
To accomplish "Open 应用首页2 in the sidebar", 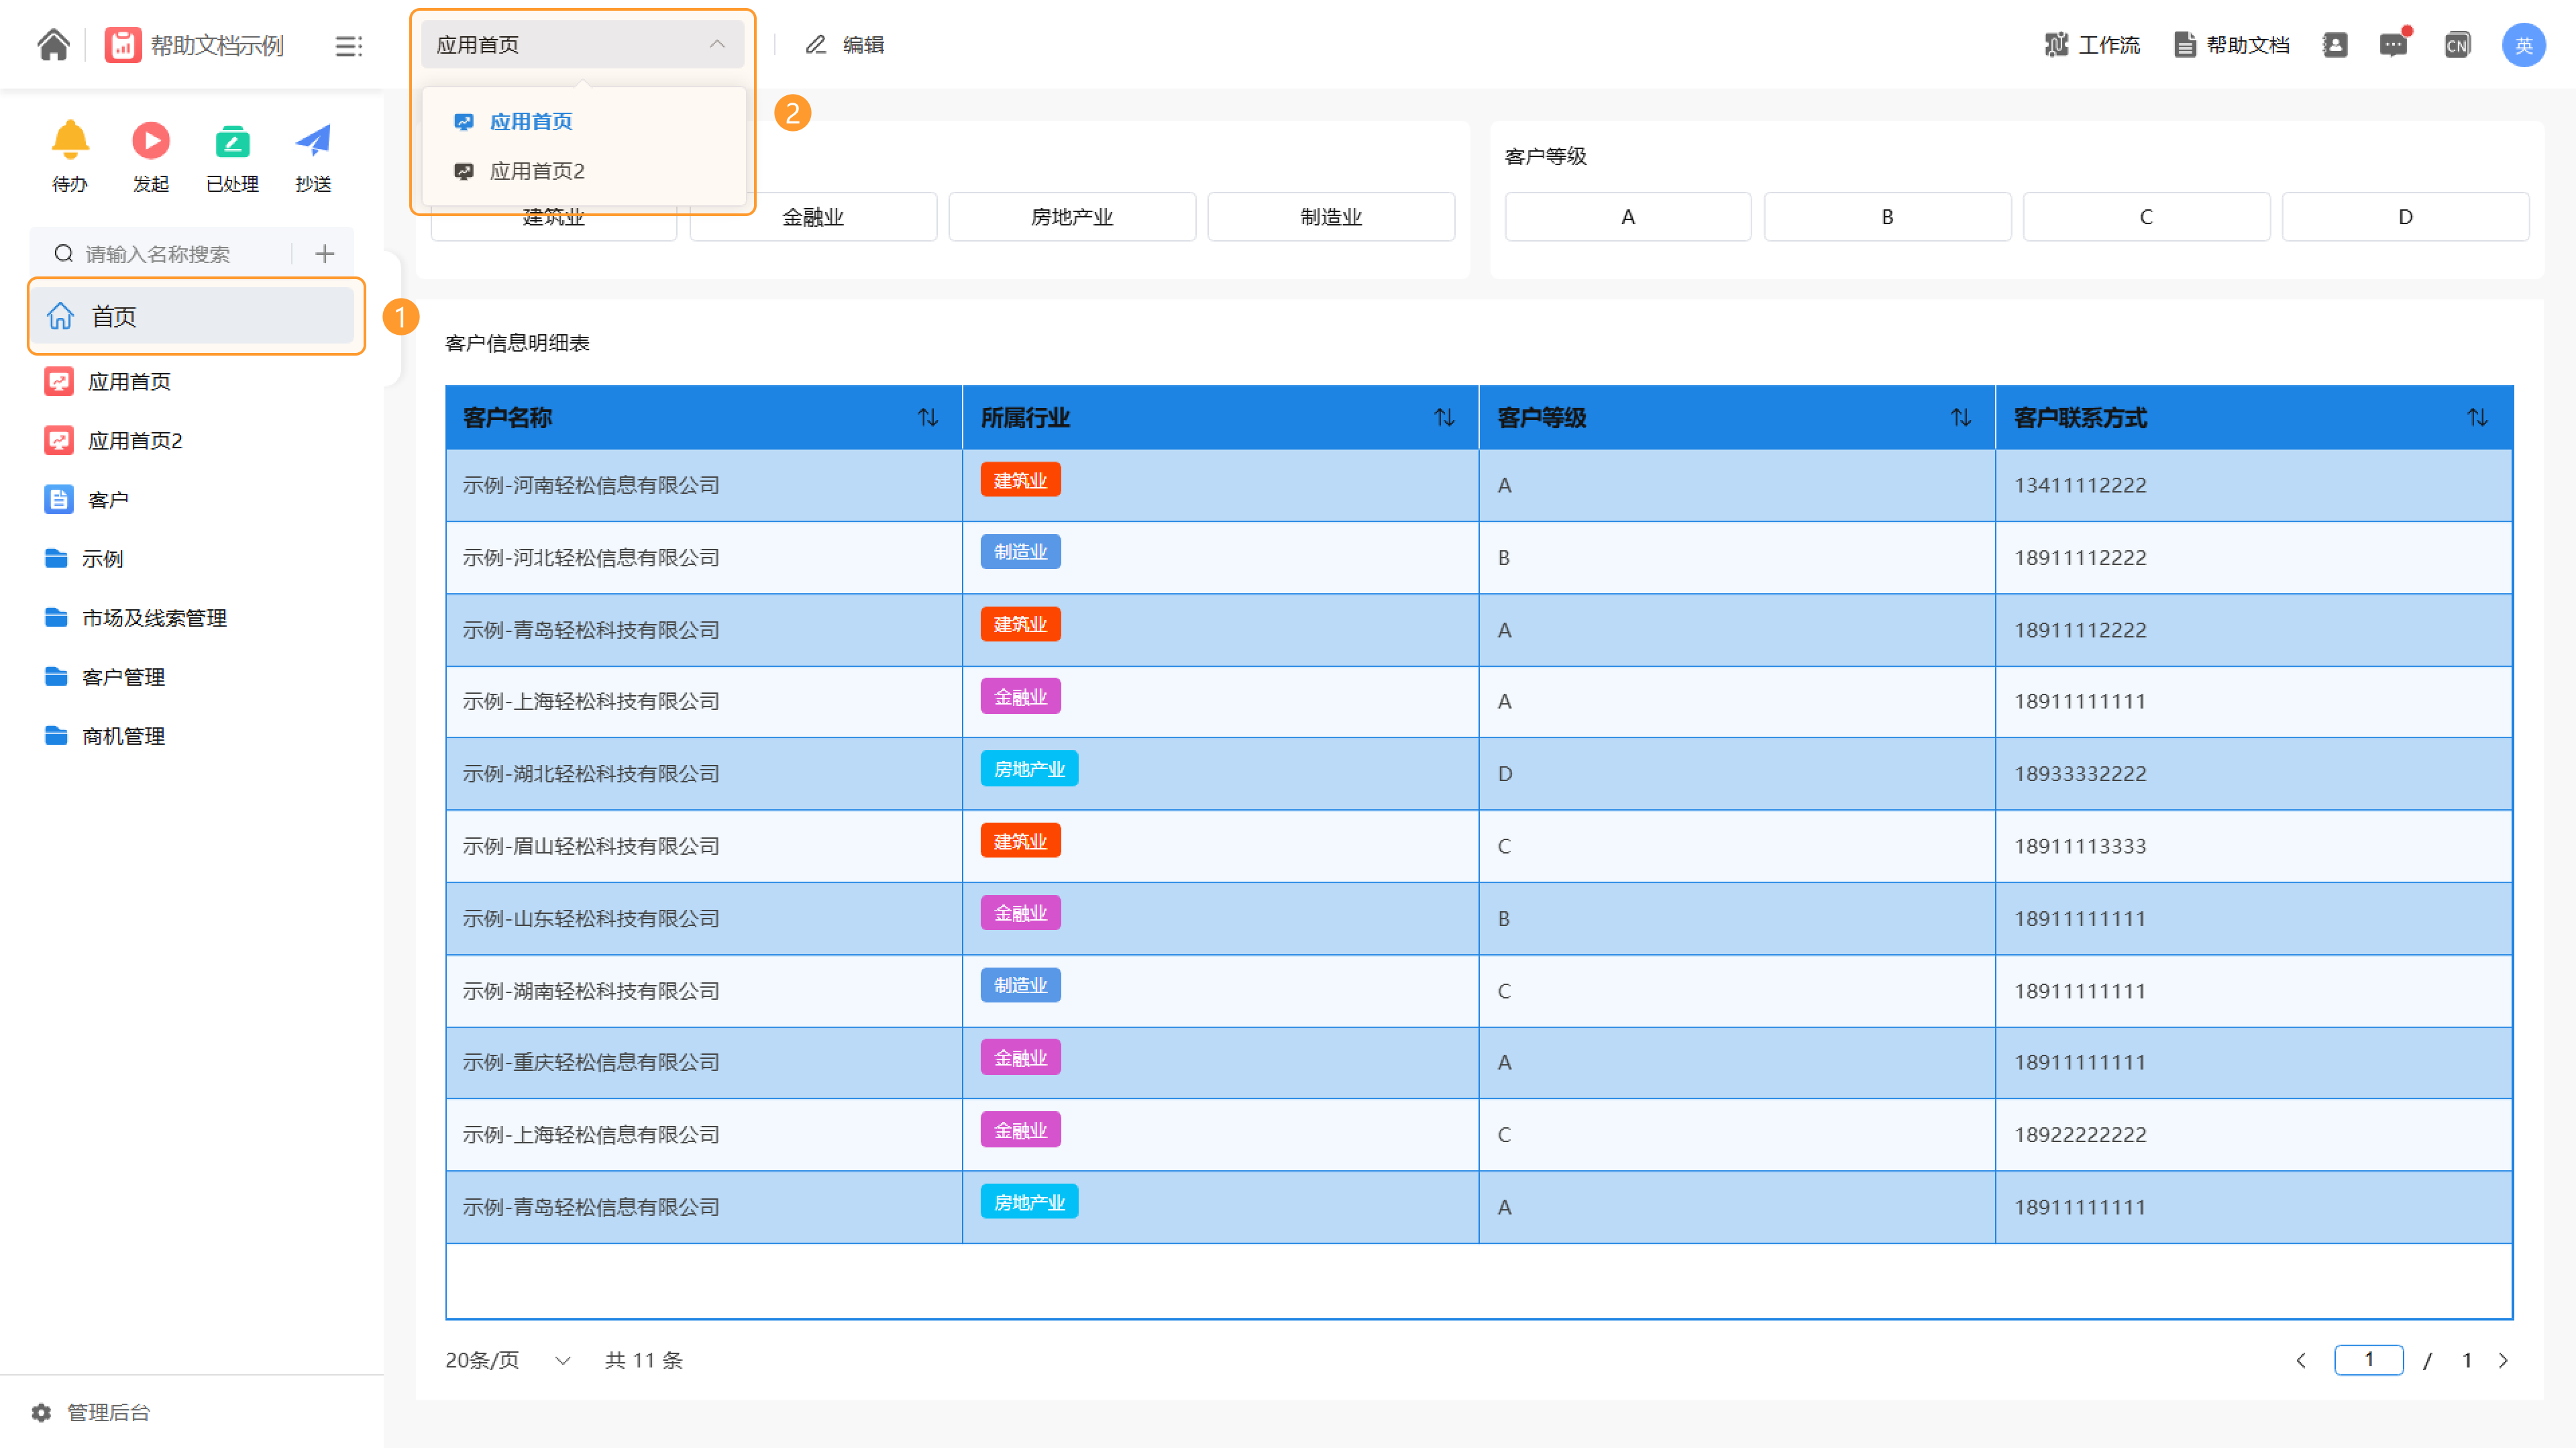I will (x=192, y=441).
